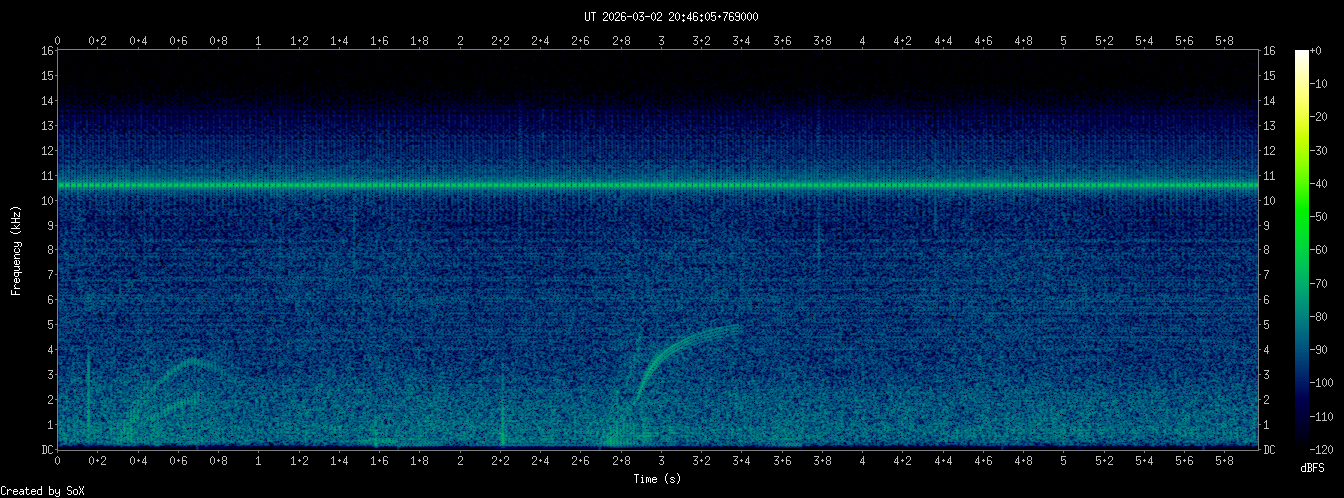The width and height of the screenshot is (1344, 498).
Task: Click the 16 kHz label on right axis
Action: [x=1269, y=51]
